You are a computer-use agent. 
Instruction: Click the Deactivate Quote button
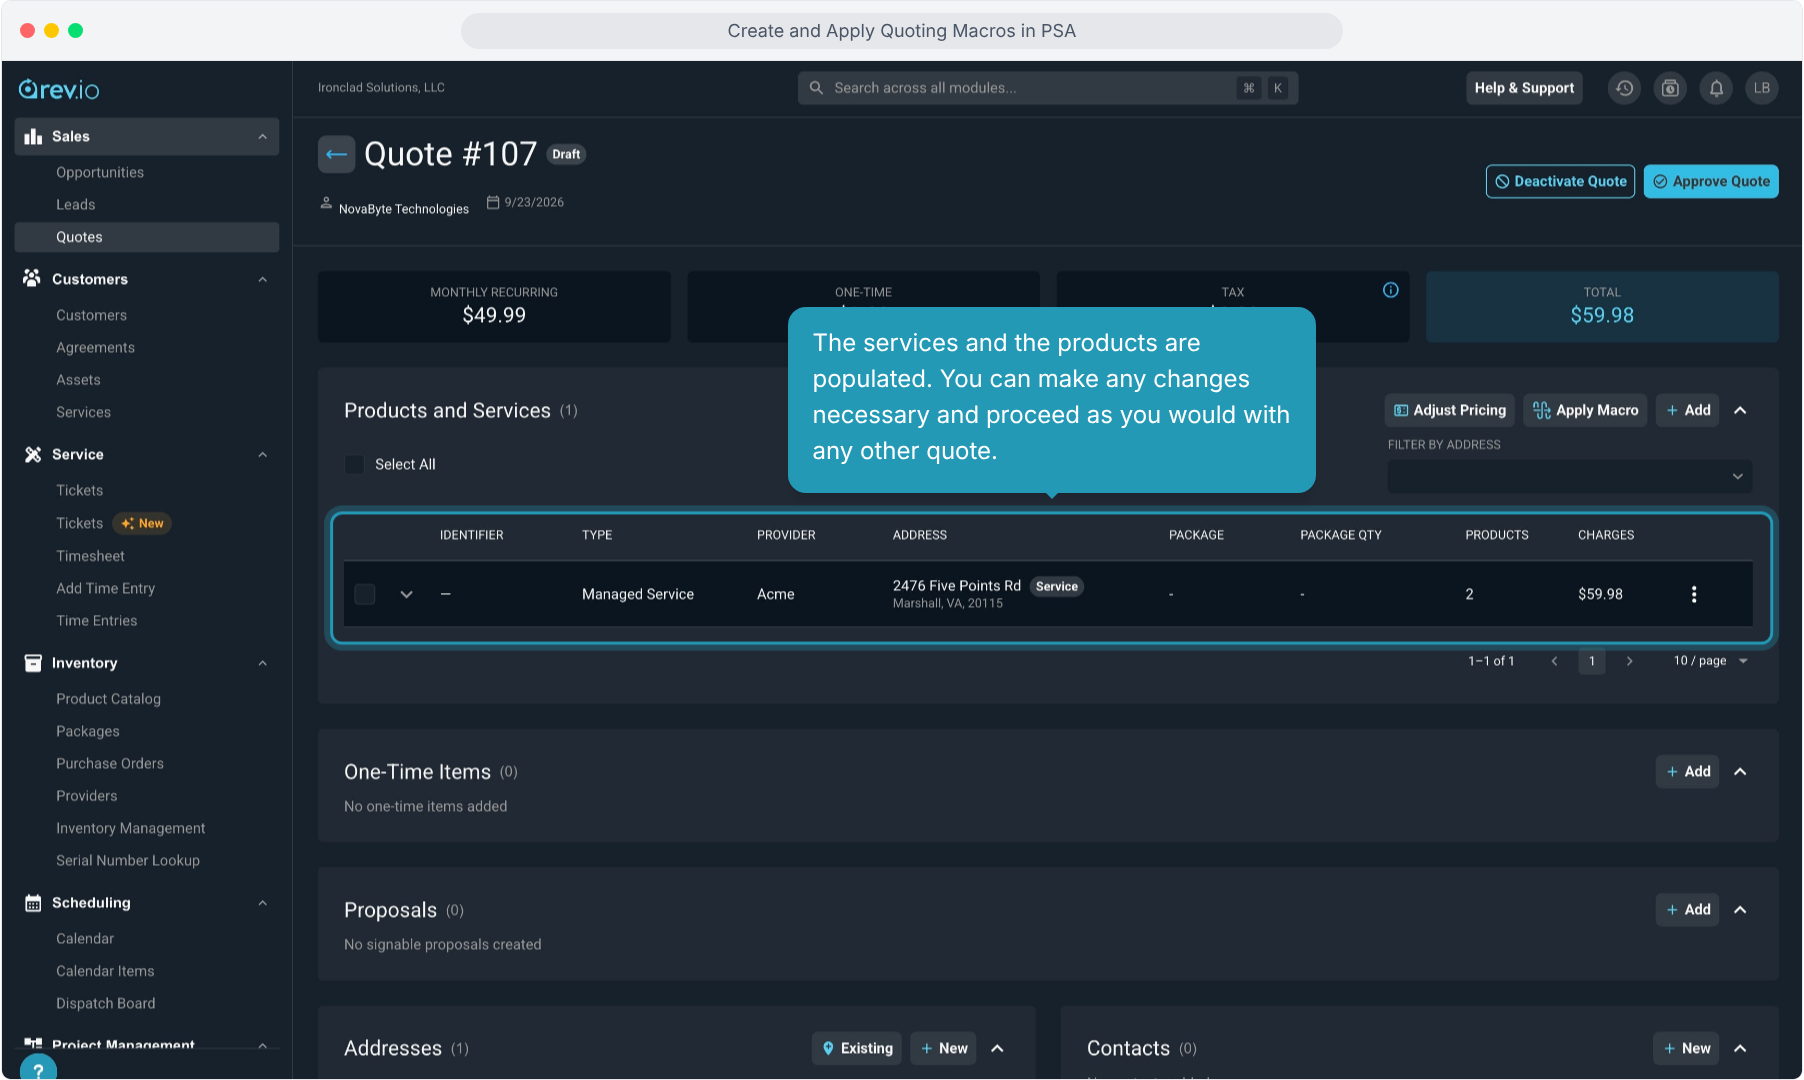coord(1560,181)
